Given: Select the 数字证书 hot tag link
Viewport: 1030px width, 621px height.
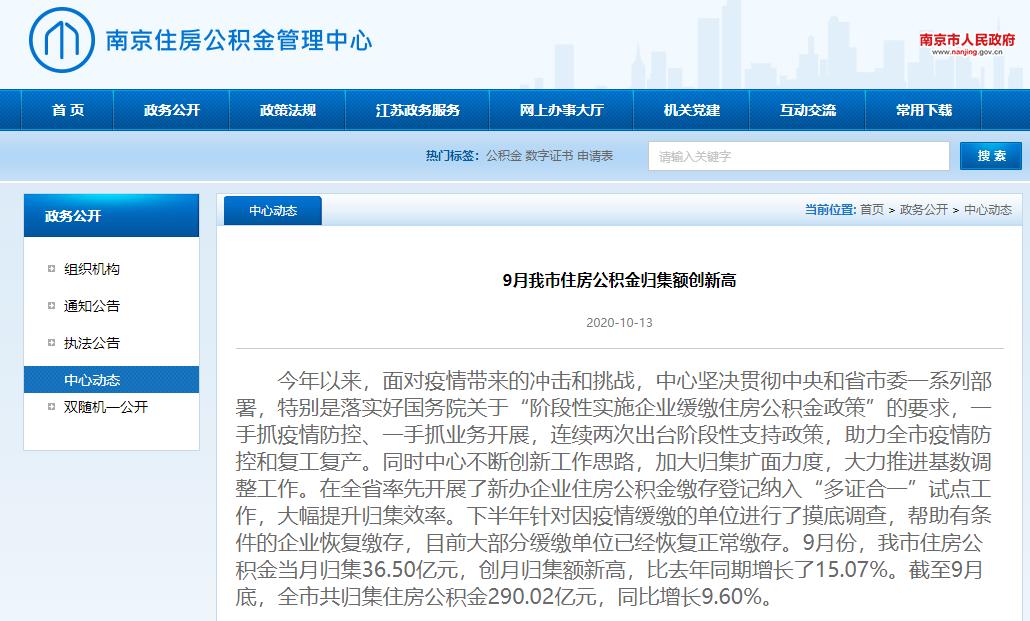Looking at the screenshot, I should [549, 156].
